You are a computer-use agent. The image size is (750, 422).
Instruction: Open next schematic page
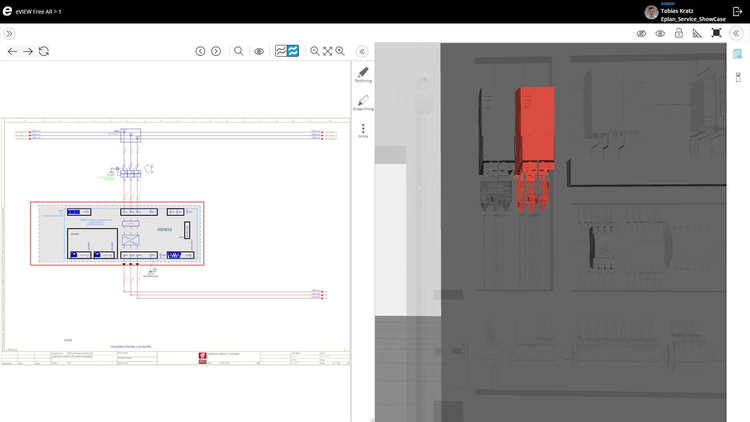click(216, 51)
